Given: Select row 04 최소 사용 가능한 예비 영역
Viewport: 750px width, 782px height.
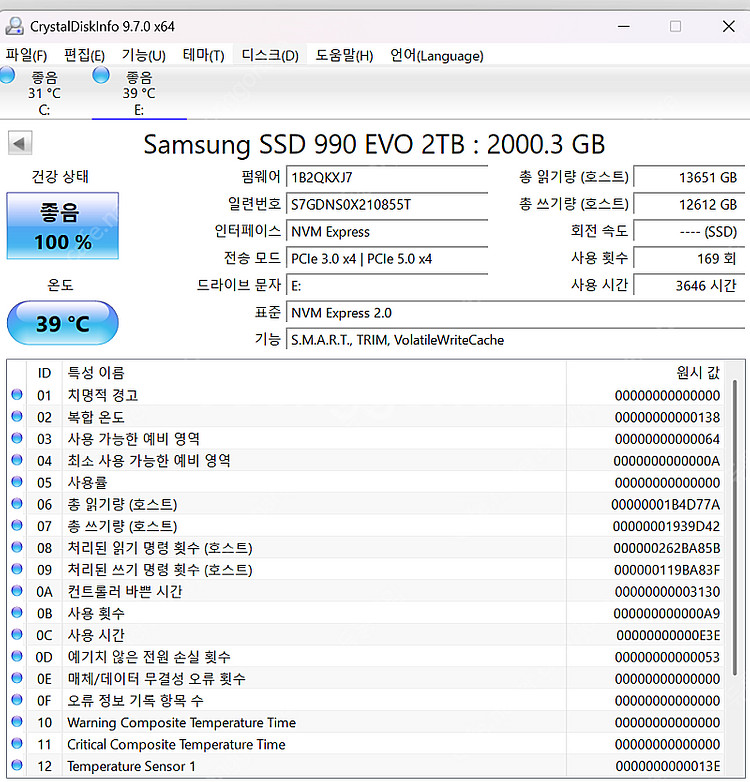Looking at the screenshot, I should click(366, 460).
